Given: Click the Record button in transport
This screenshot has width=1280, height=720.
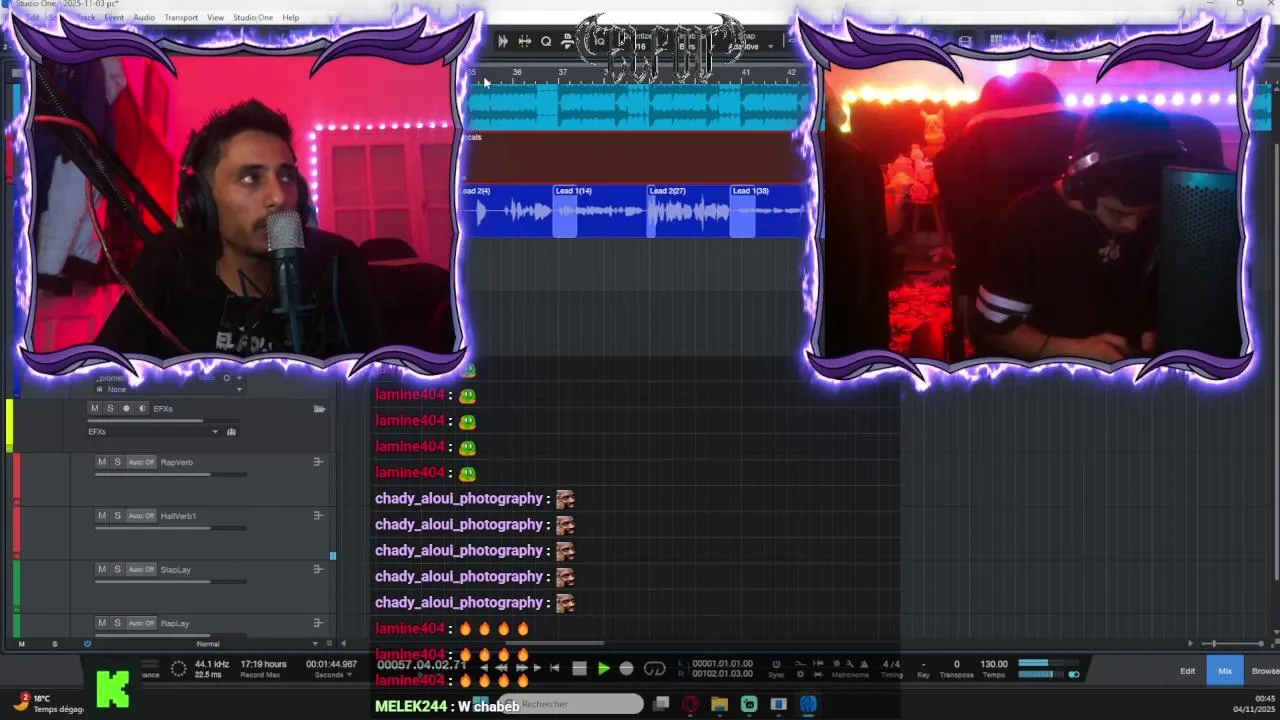Looking at the screenshot, I should pyautogui.click(x=627, y=668).
